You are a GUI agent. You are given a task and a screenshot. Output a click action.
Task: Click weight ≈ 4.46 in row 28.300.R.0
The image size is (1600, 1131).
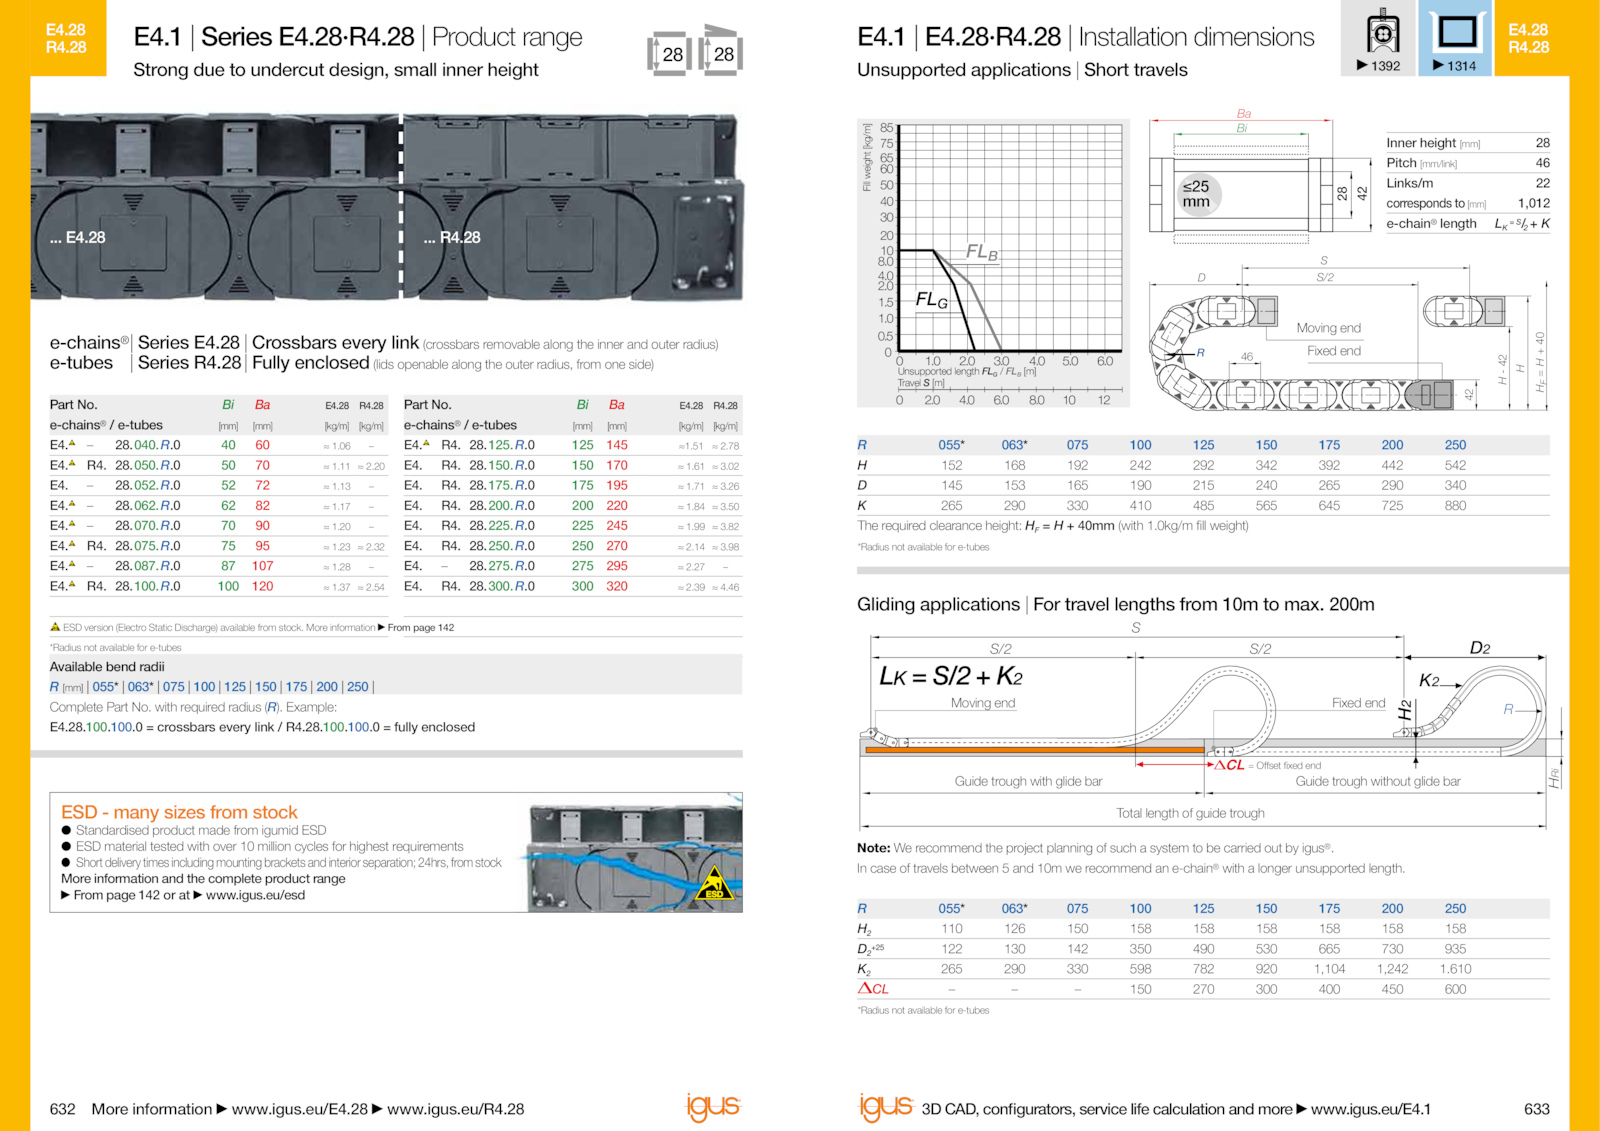(726, 587)
